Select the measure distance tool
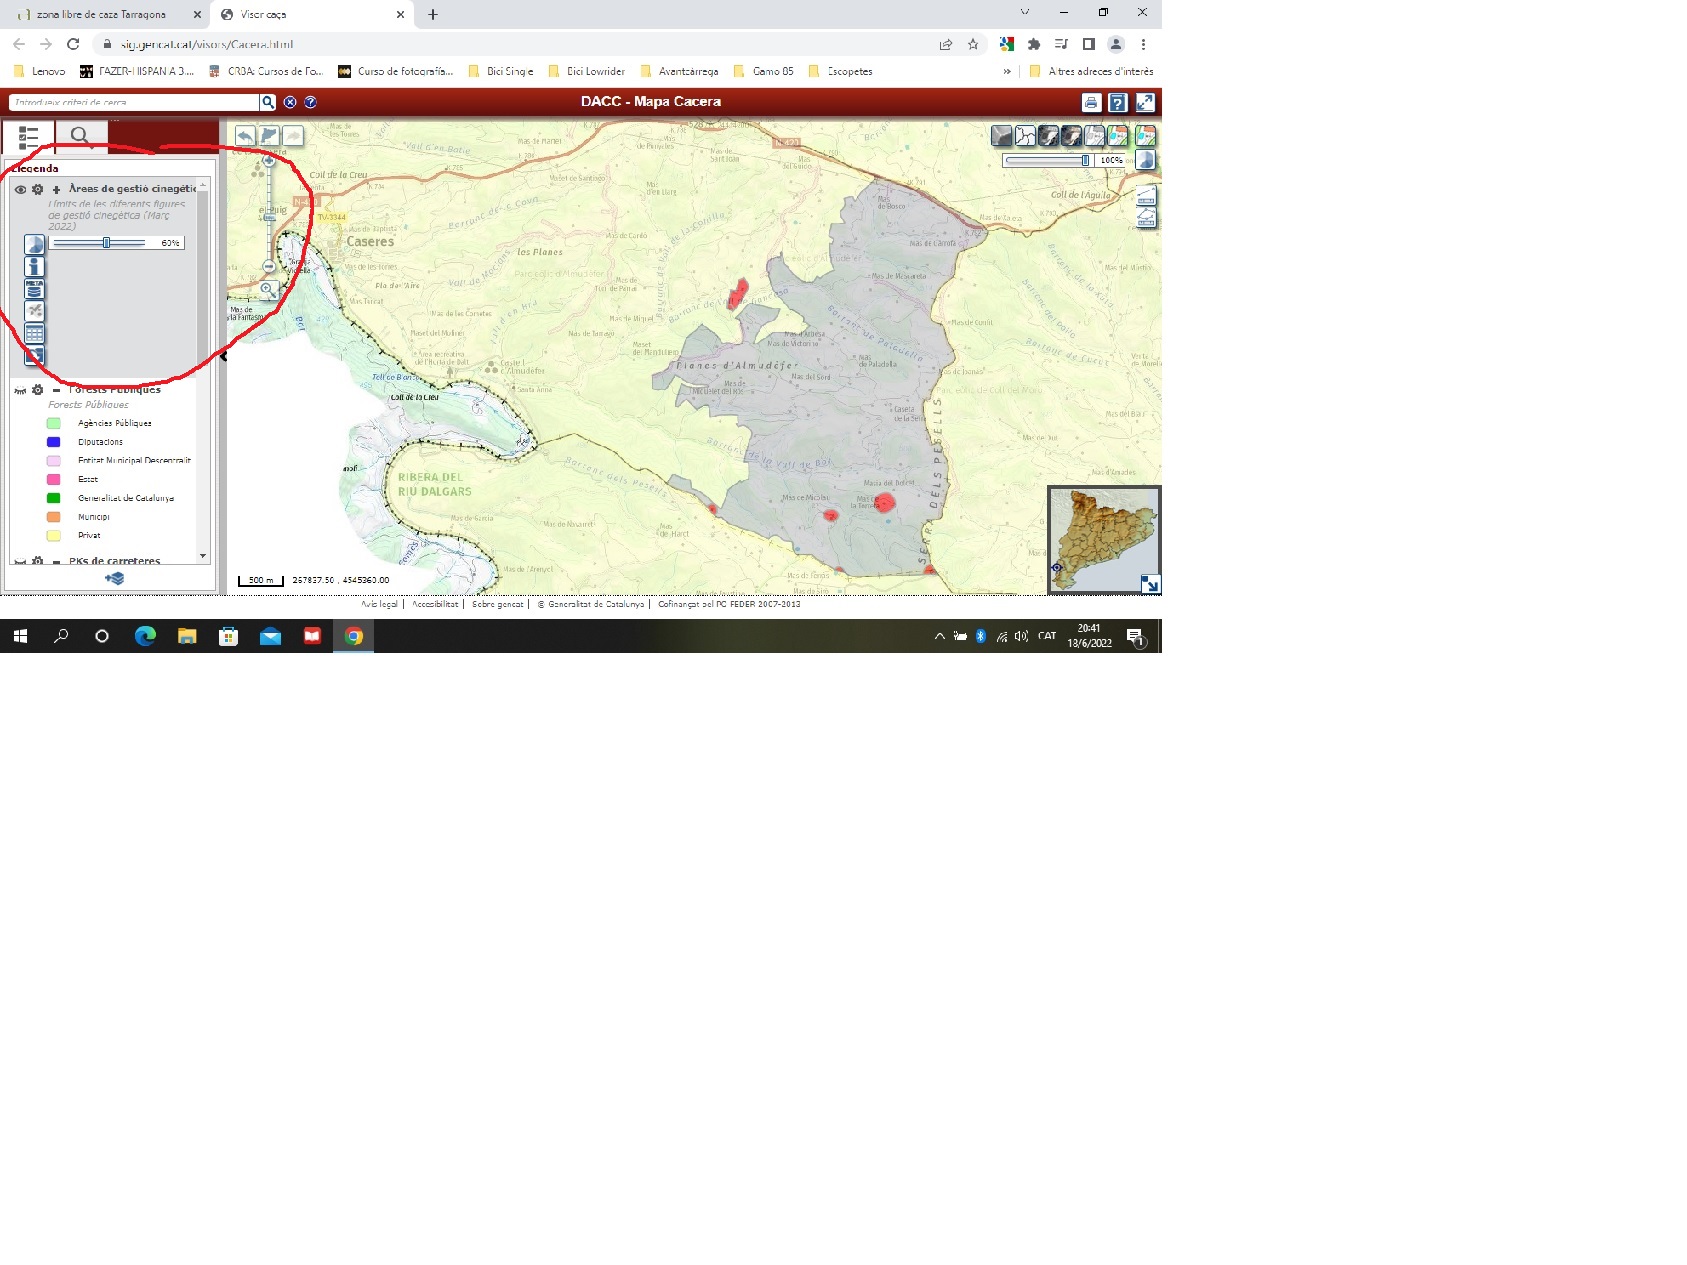The height and width of the screenshot is (1265, 1687). pyautogui.click(x=1146, y=195)
